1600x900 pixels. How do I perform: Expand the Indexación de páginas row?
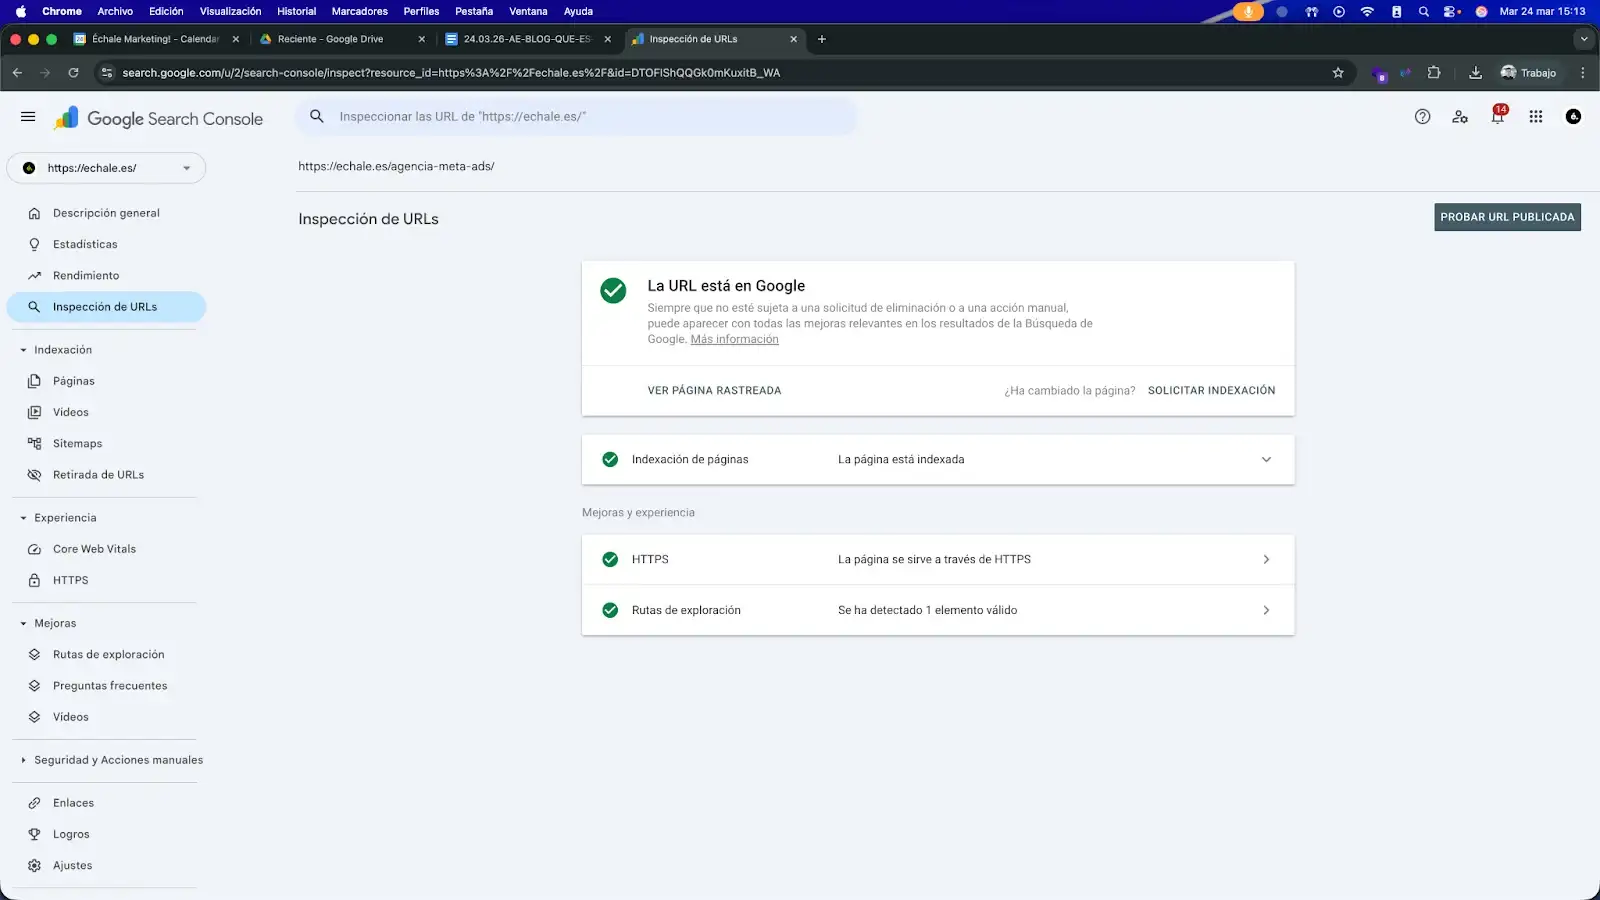tap(1266, 460)
